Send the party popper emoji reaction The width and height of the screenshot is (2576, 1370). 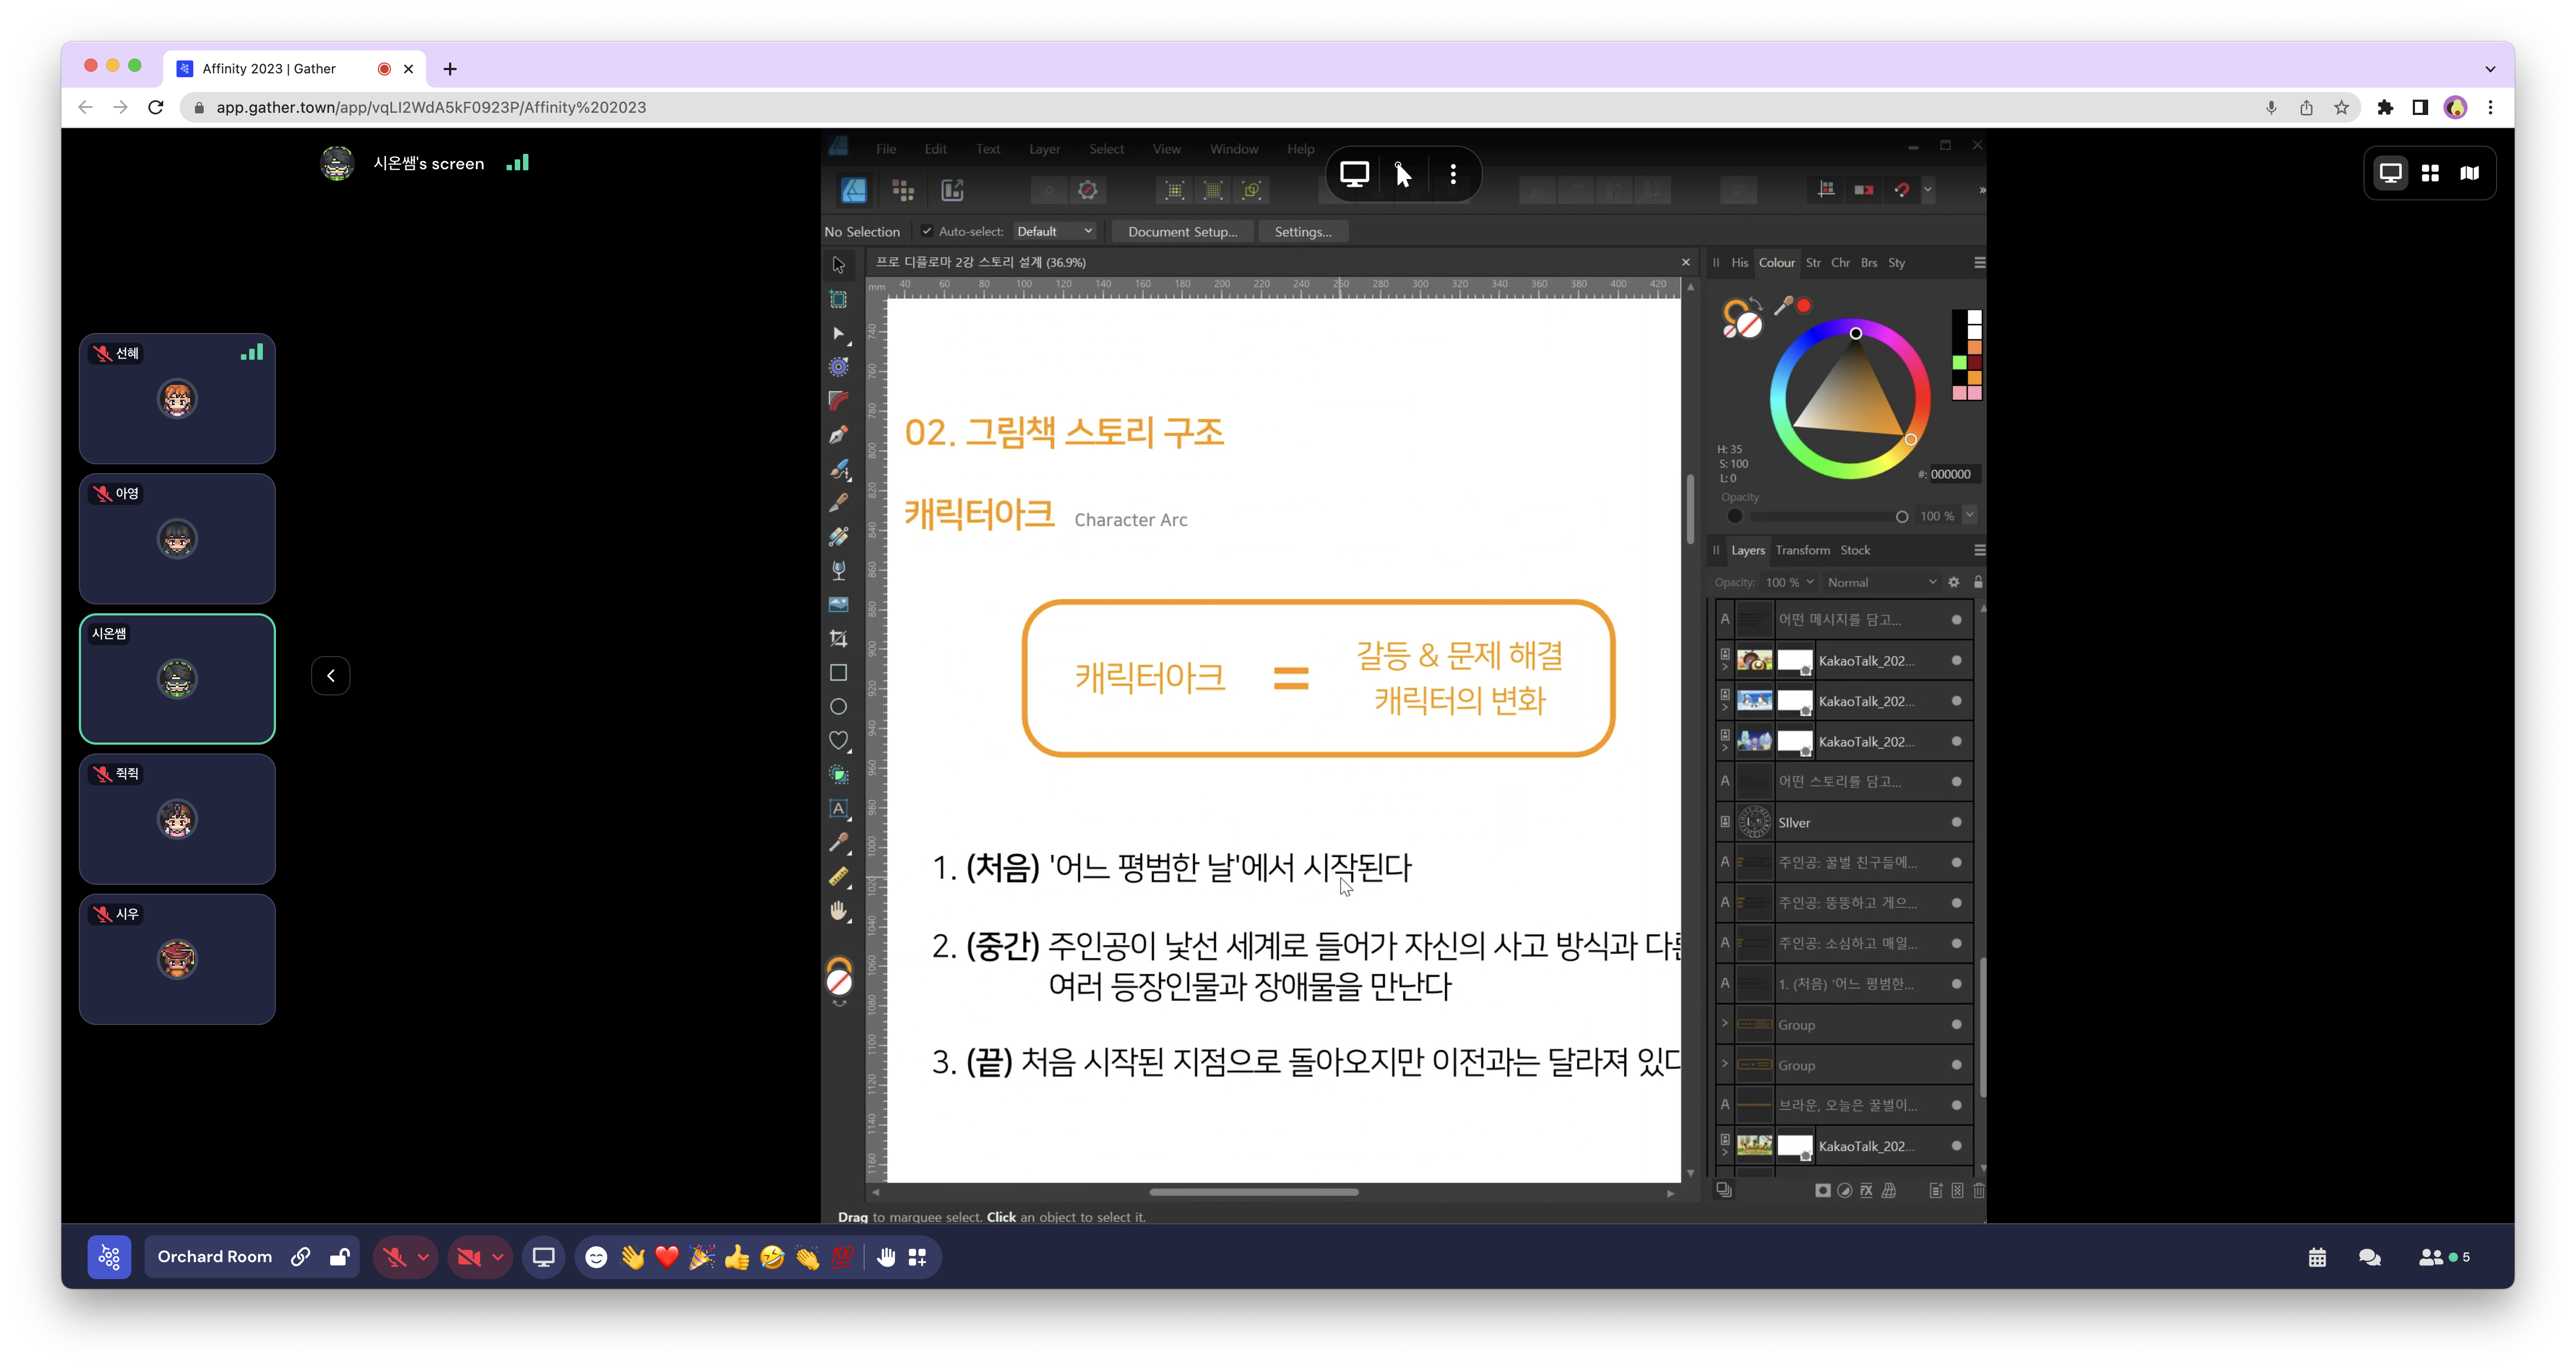[702, 1257]
